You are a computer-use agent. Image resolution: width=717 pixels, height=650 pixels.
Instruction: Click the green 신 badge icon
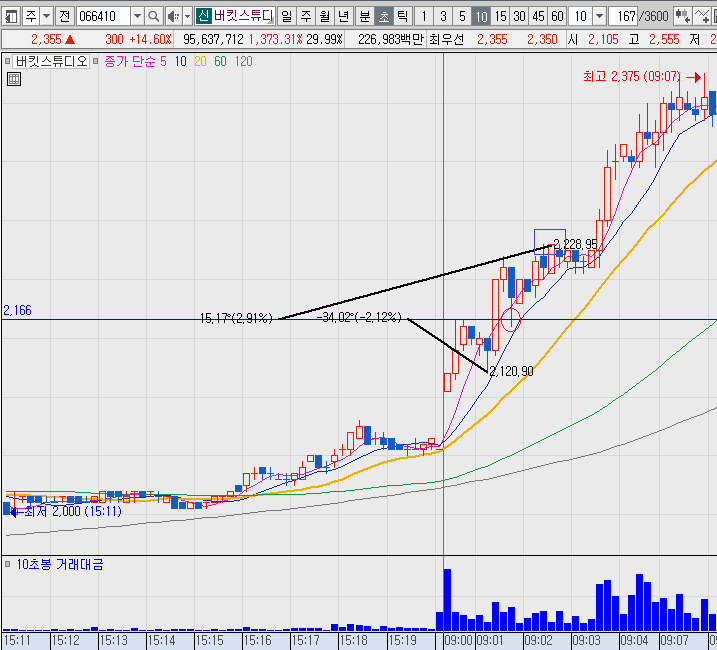(203, 17)
